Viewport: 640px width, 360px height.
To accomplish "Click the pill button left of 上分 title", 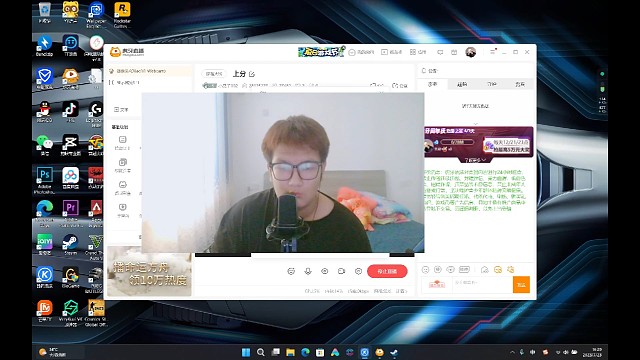I will pyautogui.click(x=214, y=74).
